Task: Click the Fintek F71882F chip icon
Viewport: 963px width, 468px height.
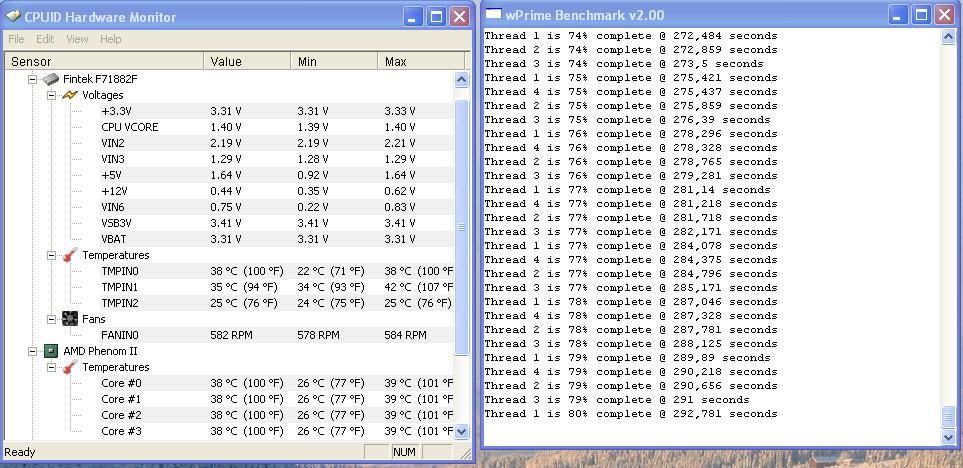Action: pos(51,79)
